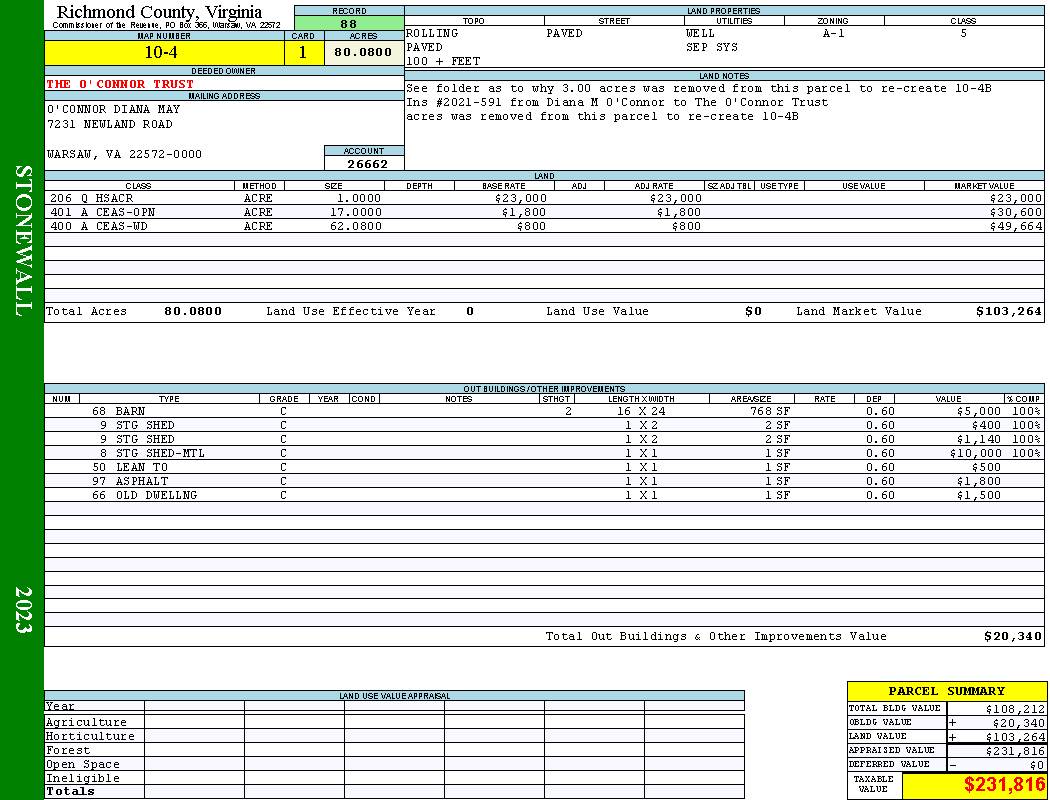Viewport: 1050px width, 800px height.
Task: Click the acres value 80.0800
Action: (363, 52)
